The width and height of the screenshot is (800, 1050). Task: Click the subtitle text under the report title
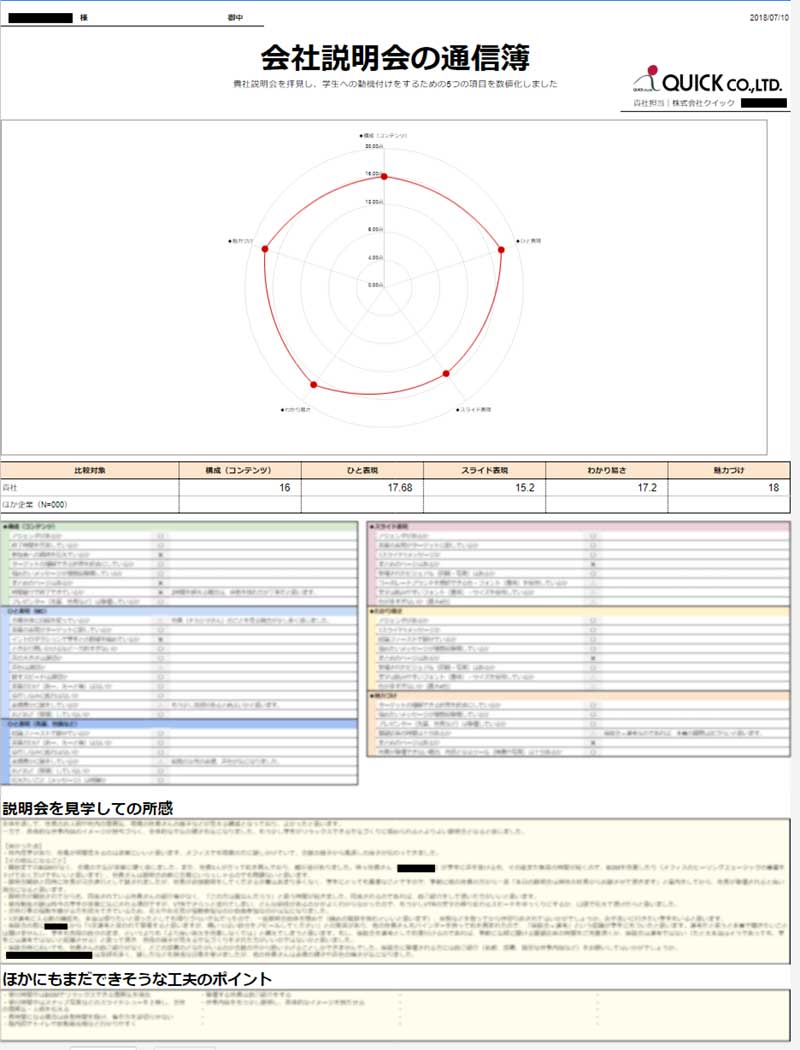pyautogui.click(x=395, y=84)
